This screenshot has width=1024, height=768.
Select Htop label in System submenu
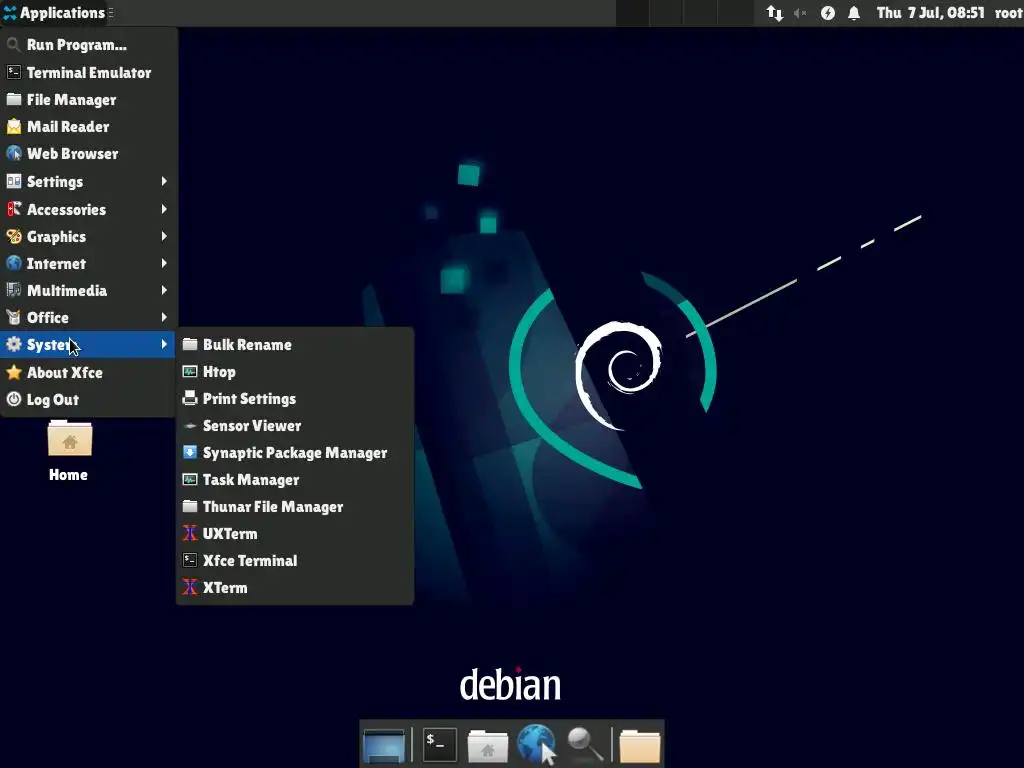219,372
